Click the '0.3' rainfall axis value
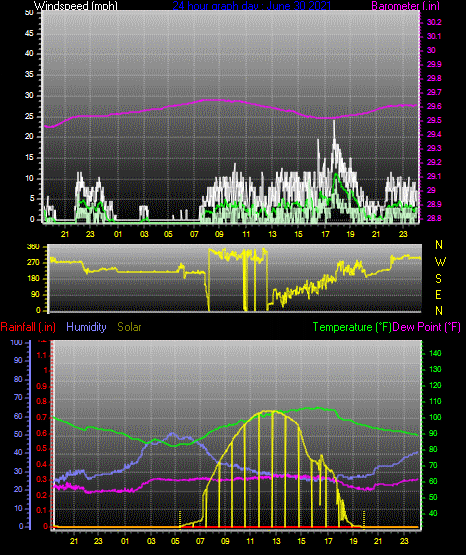466x555 pixels. click(42, 480)
